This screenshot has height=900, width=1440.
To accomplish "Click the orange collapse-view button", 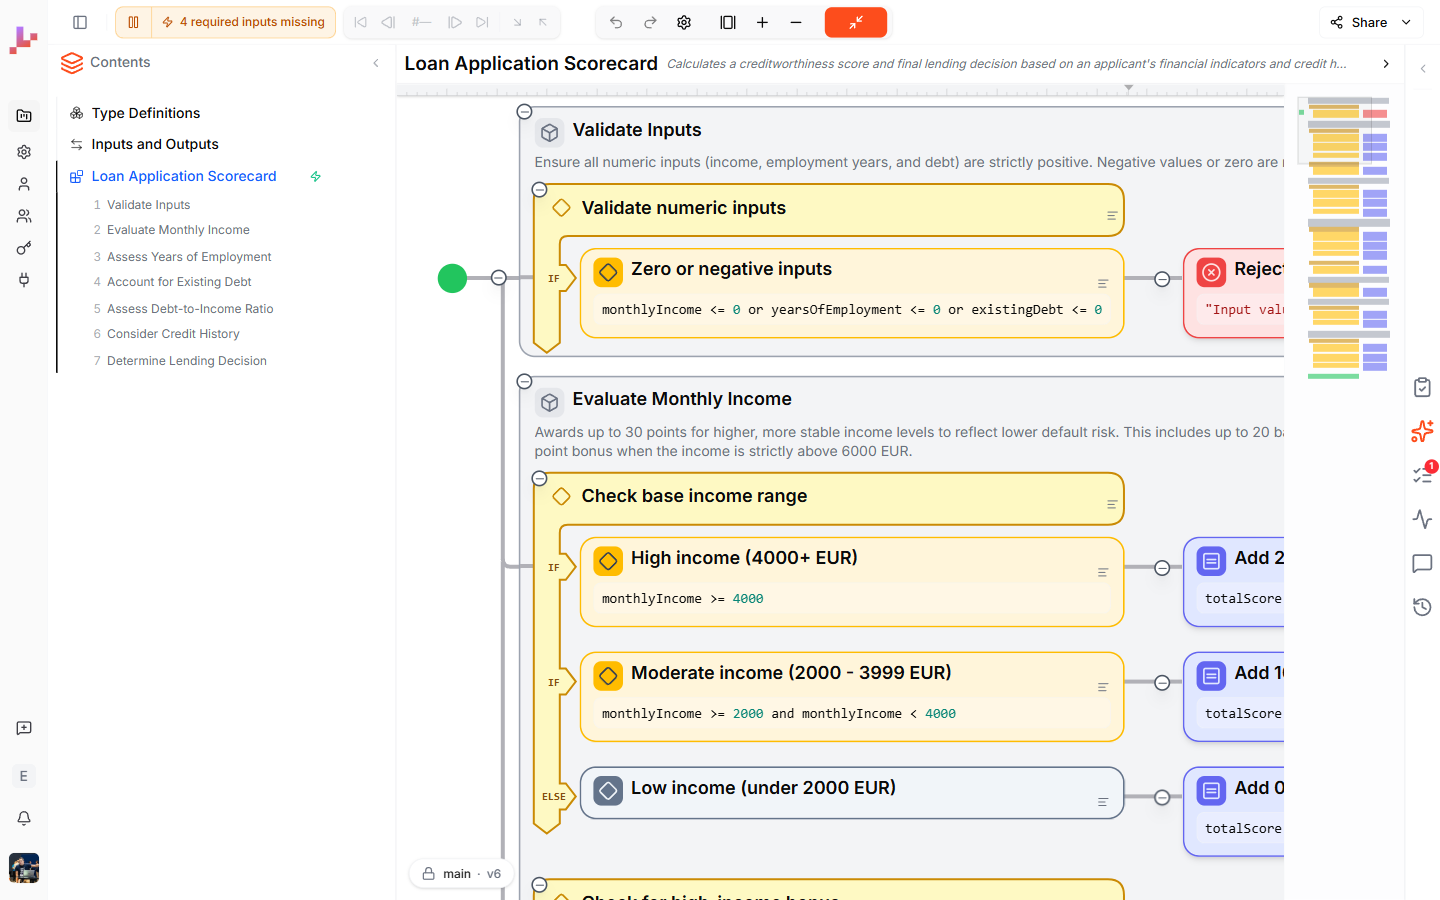I will pos(856,22).
